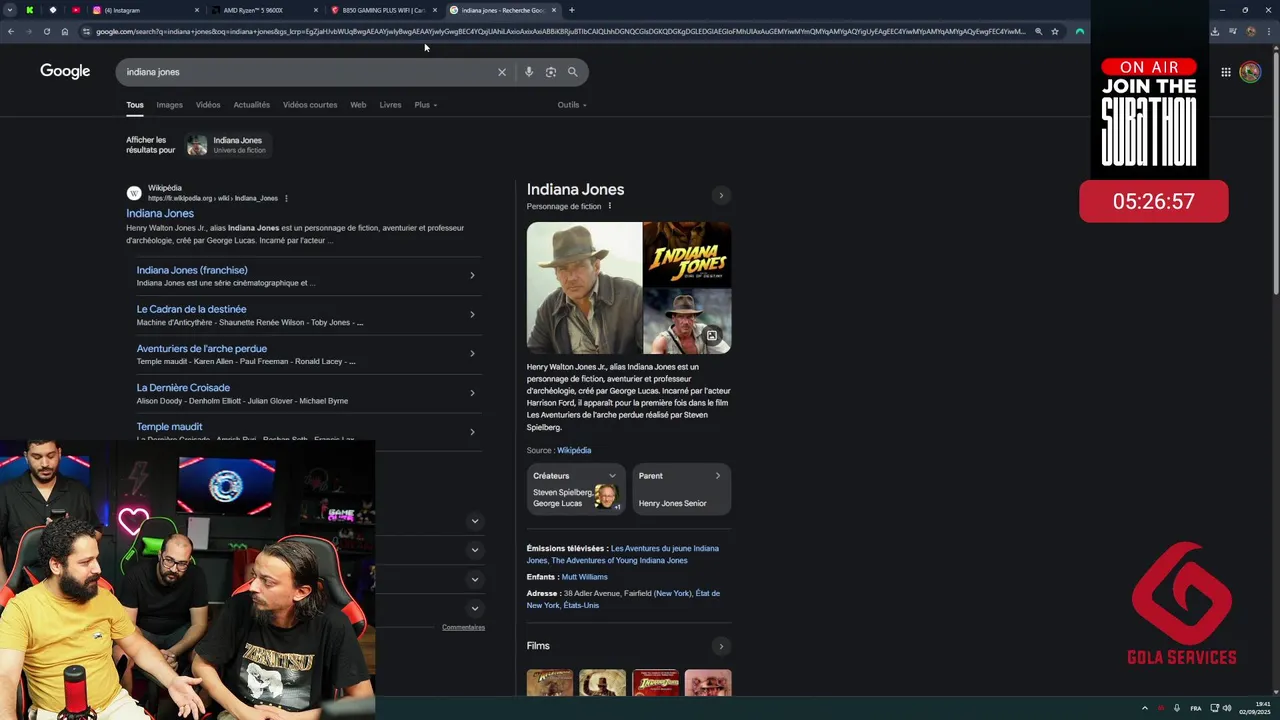Close the Instagram tab
This screenshot has width=1280, height=720.
[x=196, y=10]
